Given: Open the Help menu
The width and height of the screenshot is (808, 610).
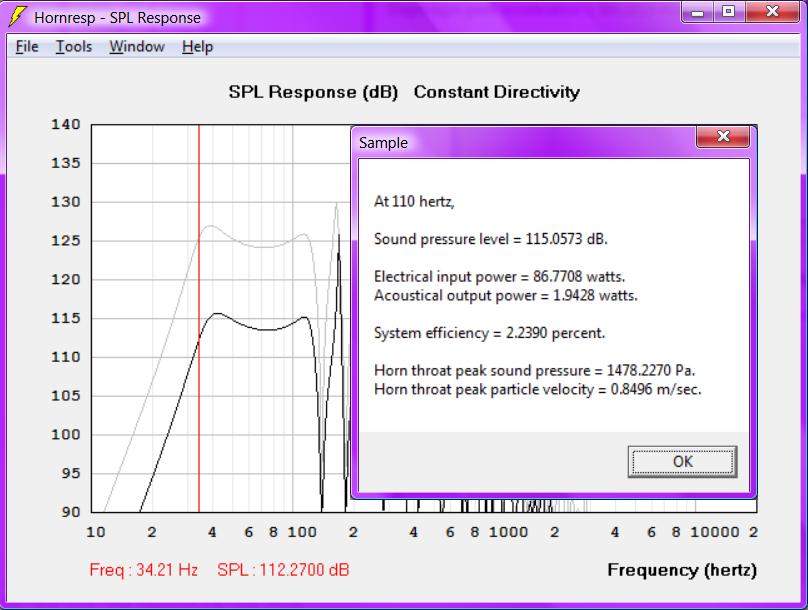Looking at the screenshot, I should (x=197, y=47).
